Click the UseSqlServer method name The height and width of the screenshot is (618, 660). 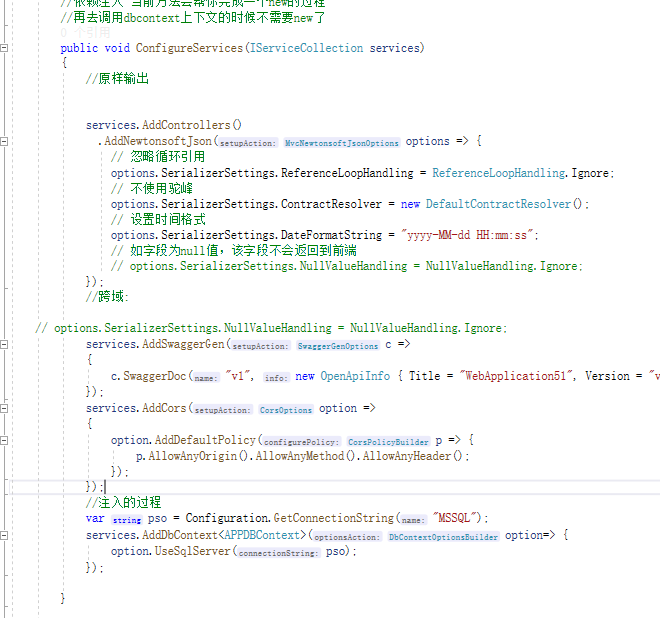[x=192, y=551]
